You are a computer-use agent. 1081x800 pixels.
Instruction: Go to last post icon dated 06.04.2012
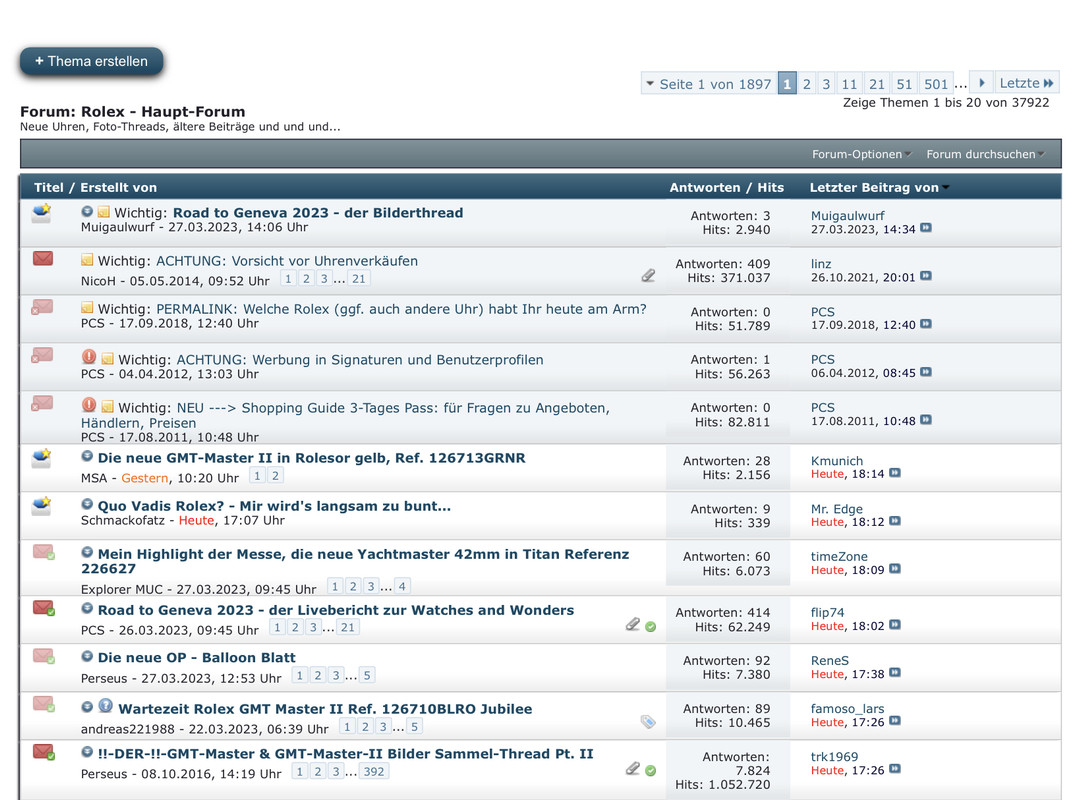(x=926, y=372)
